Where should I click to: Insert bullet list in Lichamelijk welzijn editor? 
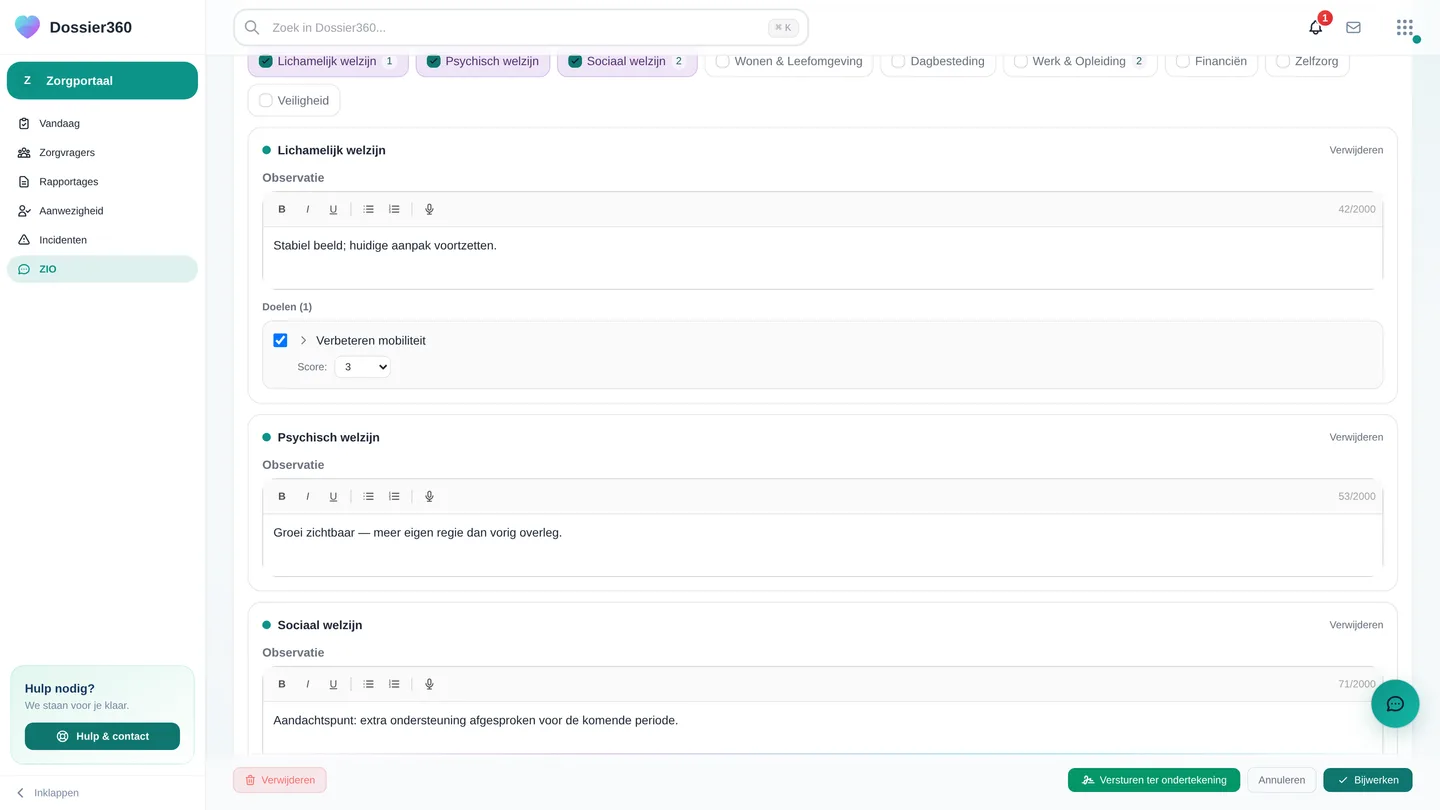click(x=369, y=209)
